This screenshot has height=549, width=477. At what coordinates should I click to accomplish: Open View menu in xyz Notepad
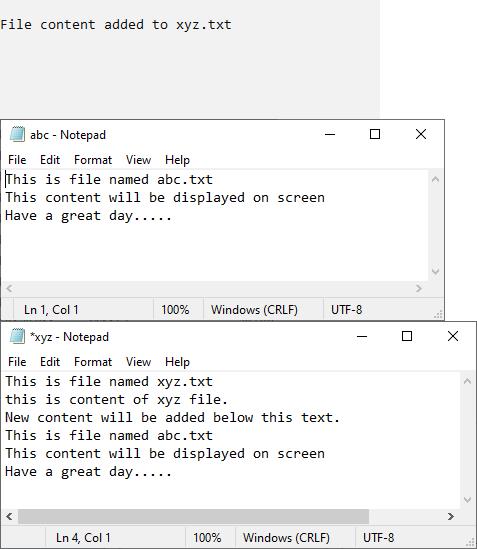coord(139,362)
